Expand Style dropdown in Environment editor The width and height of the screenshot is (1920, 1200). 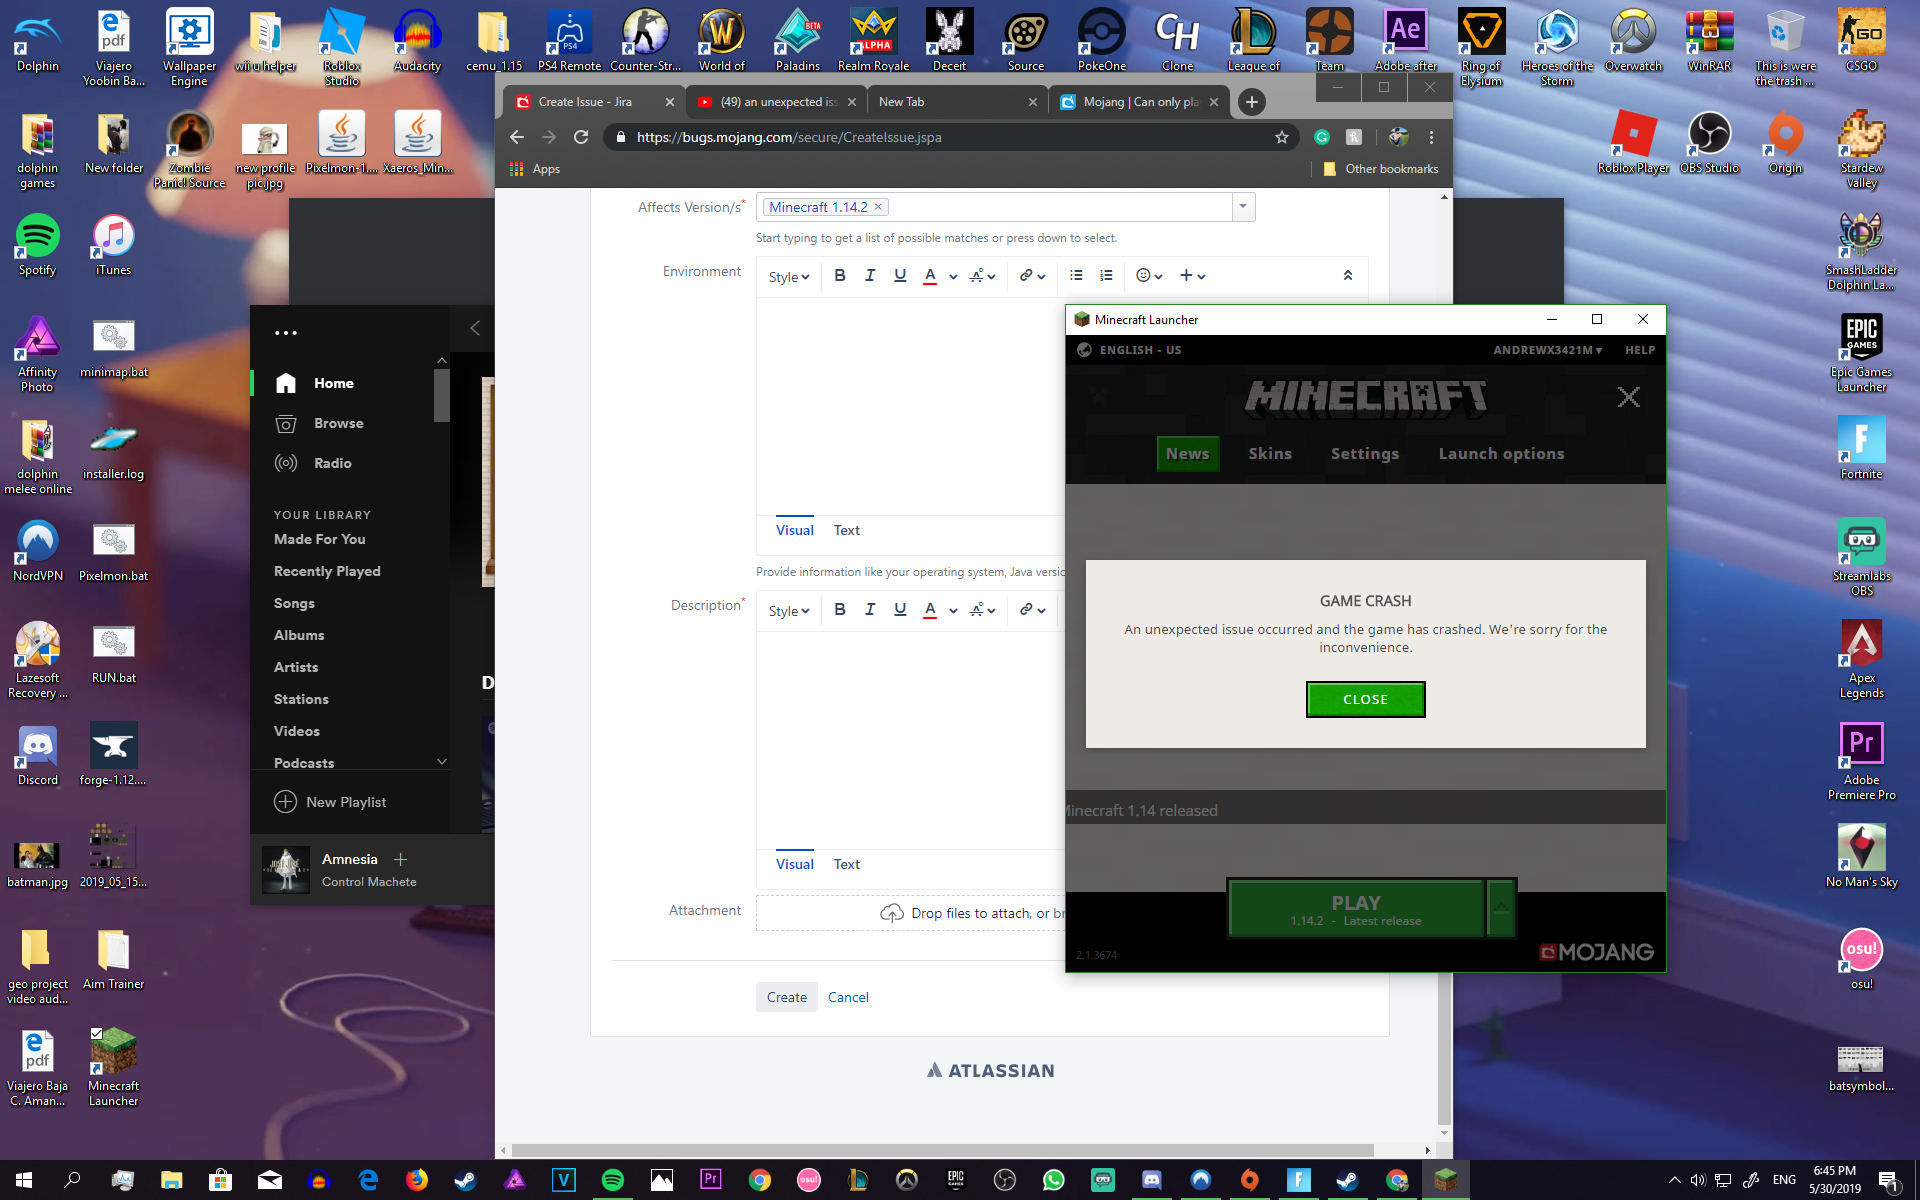[x=788, y=277]
